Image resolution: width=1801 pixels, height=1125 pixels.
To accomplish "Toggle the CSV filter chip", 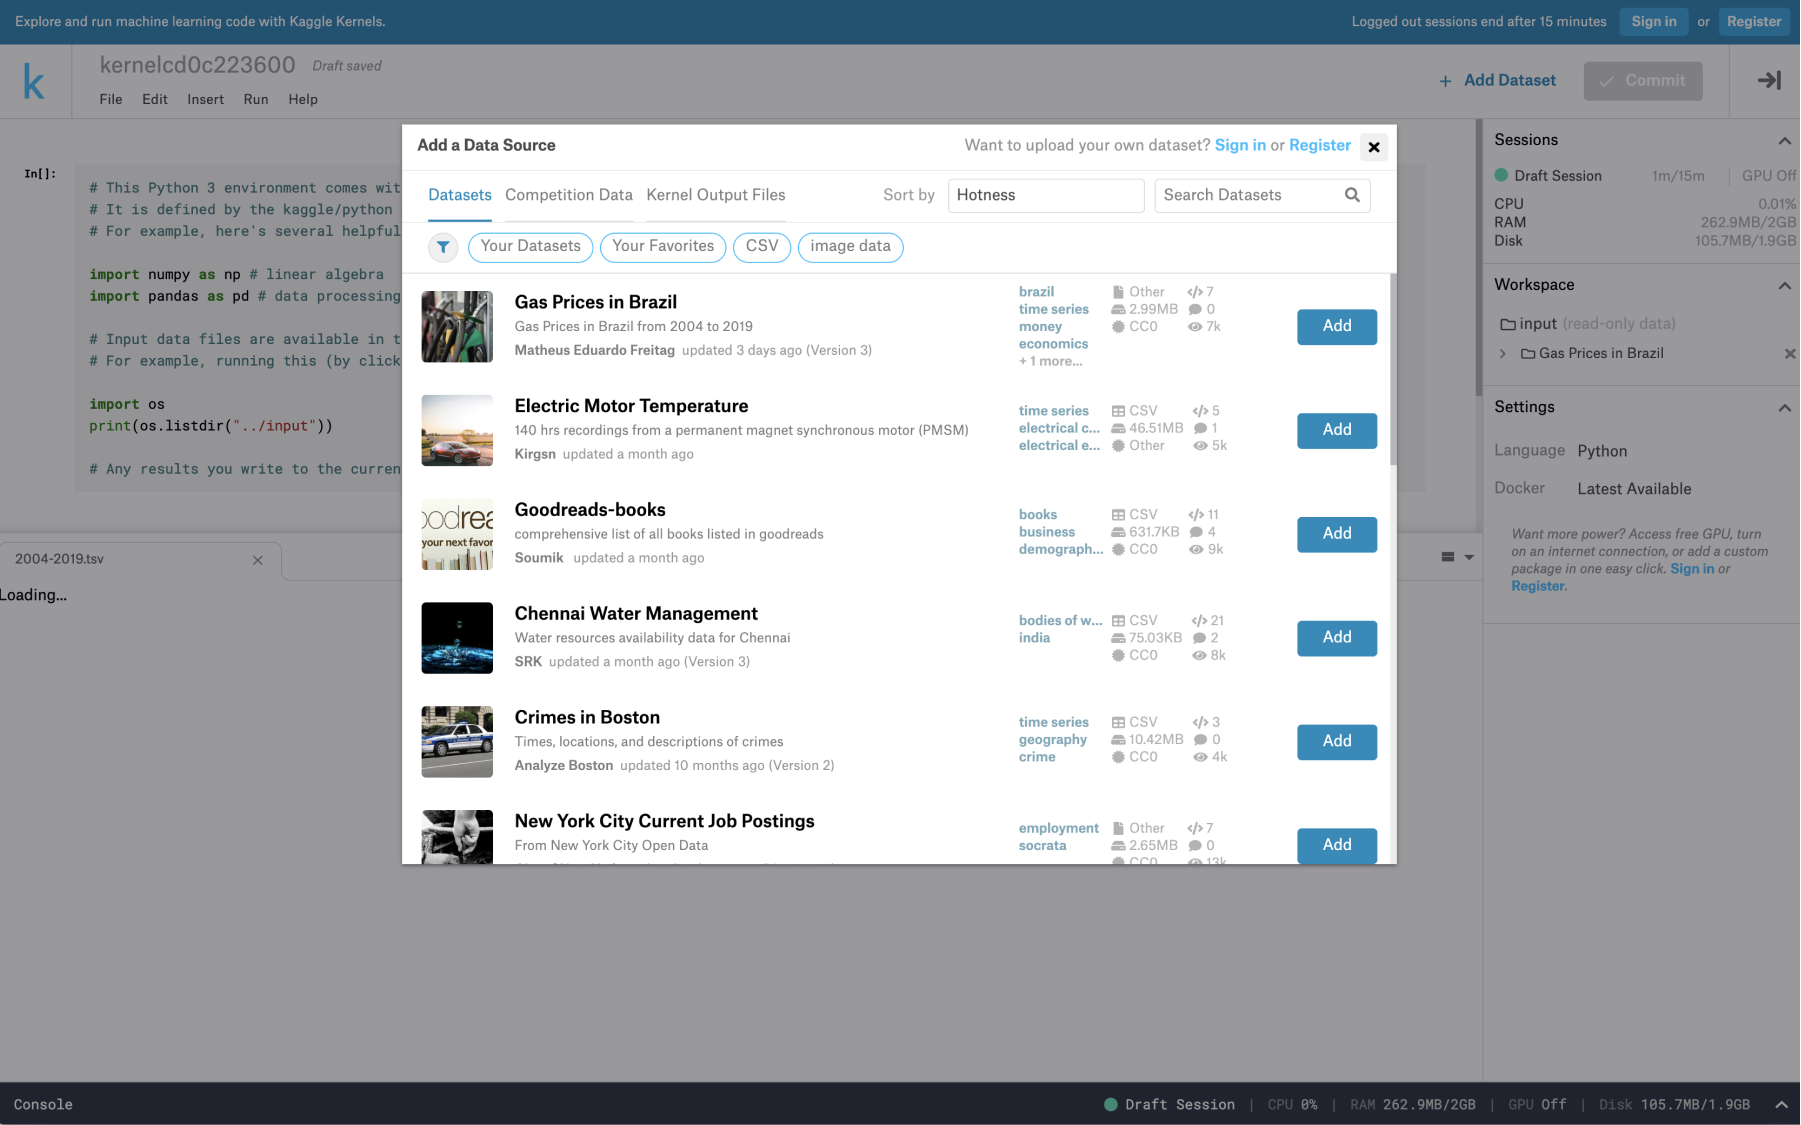I will coord(761,247).
